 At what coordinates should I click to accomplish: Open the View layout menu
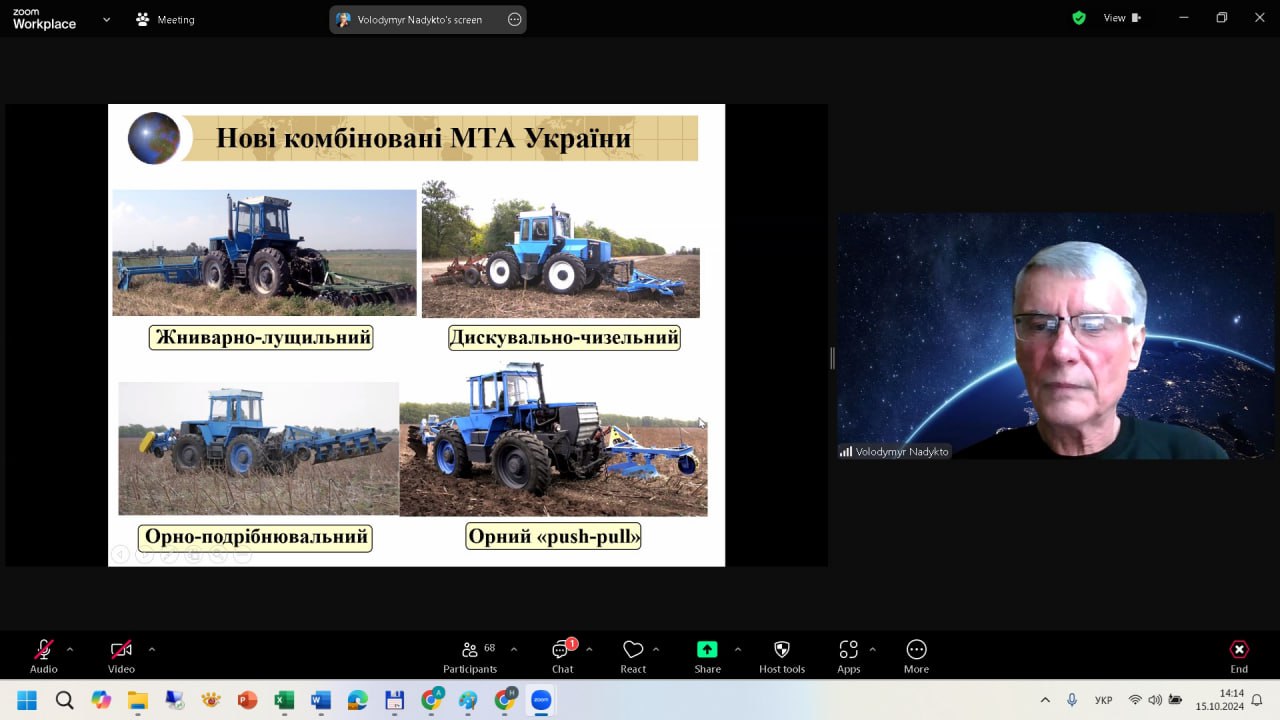pyautogui.click(x=1121, y=18)
